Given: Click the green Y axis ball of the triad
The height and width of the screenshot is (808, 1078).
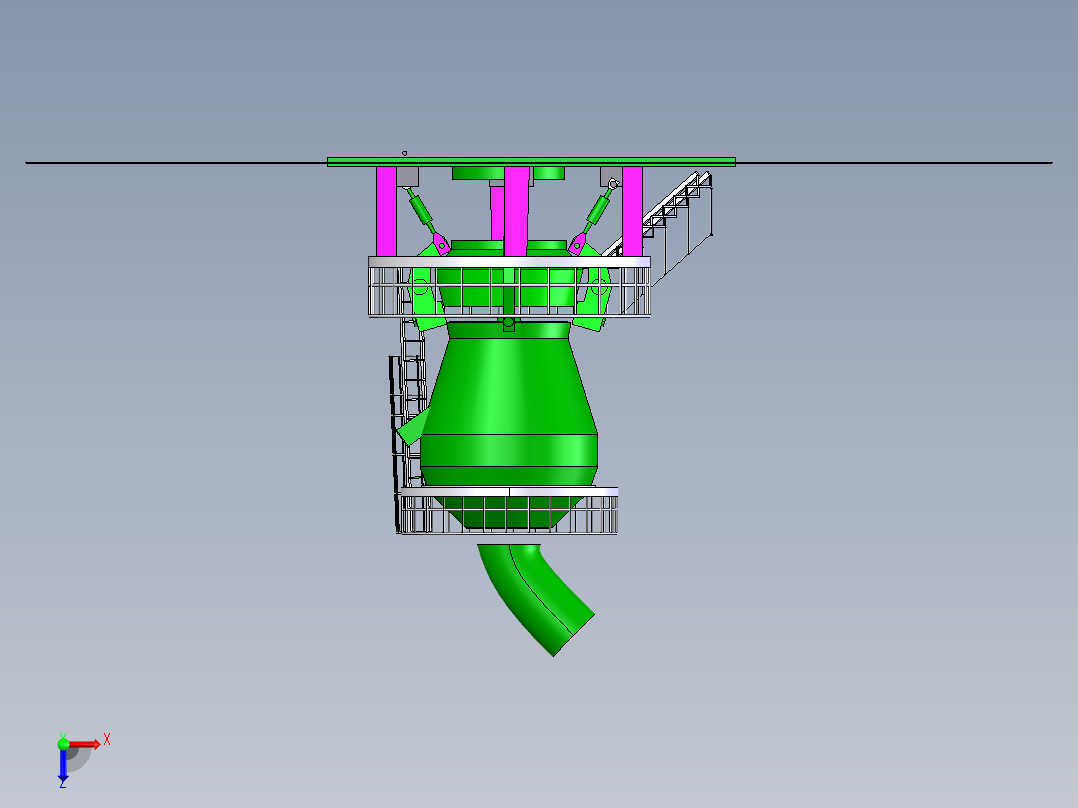Looking at the screenshot, I should click(x=63, y=743).
